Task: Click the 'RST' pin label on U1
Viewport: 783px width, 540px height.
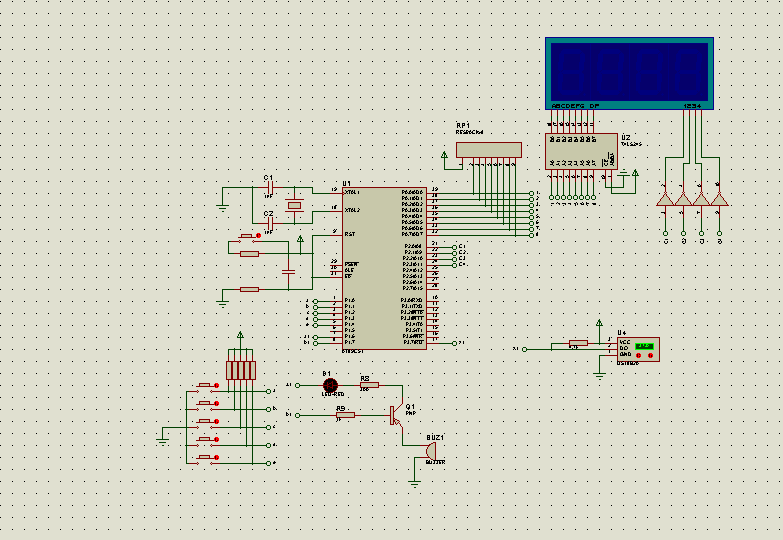Action: coord(350,234)
